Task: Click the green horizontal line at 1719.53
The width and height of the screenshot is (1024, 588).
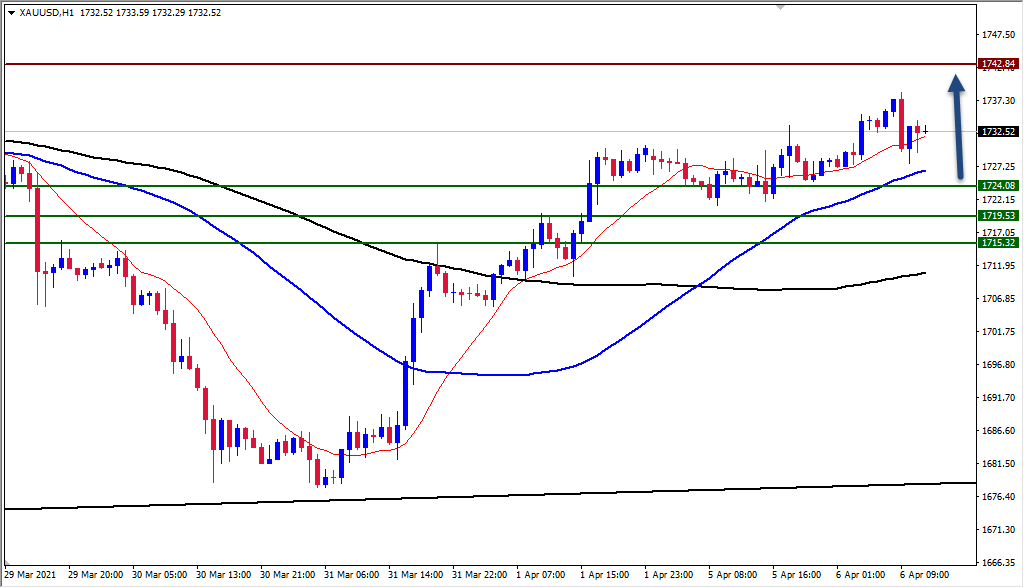Action: coord(490,216)
